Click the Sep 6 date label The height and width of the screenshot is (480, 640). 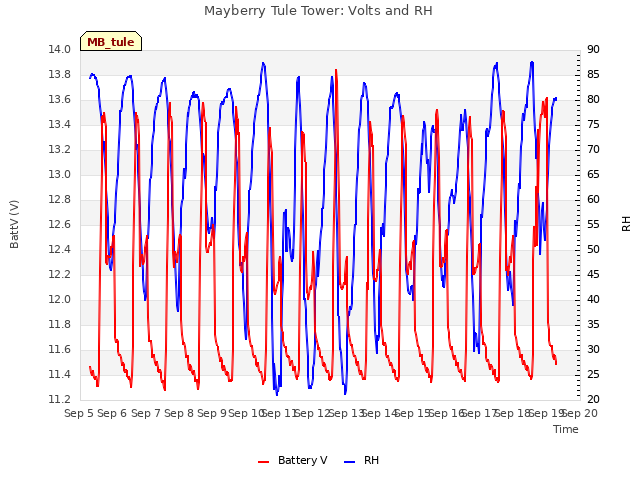pos(112,413)
